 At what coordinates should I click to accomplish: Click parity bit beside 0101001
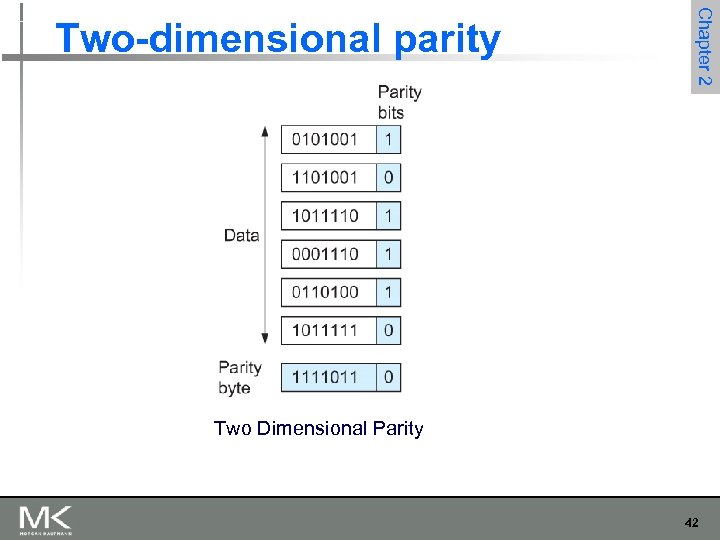[x=388, y=139]
